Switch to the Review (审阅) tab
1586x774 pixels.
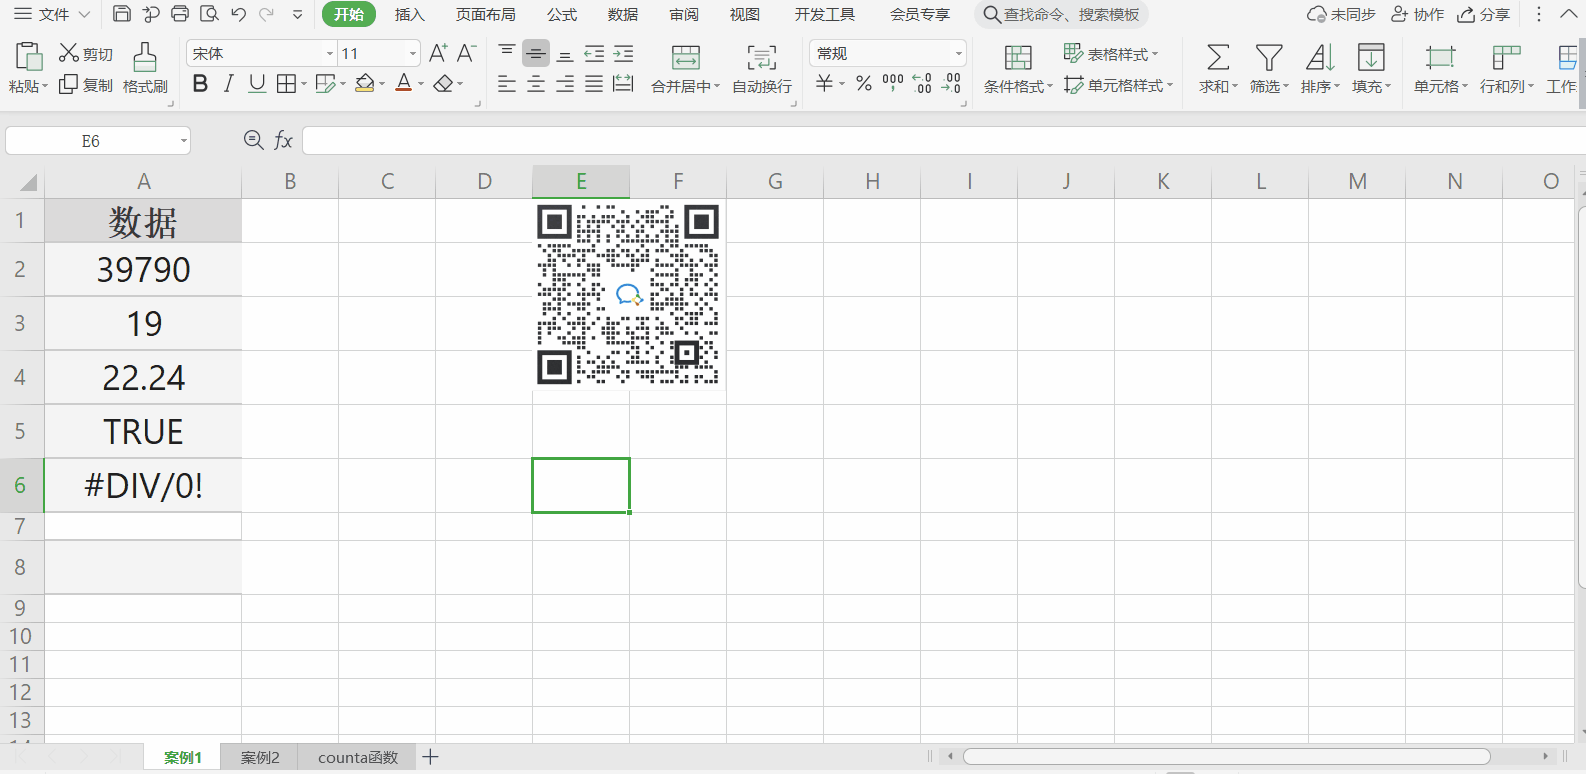click(x=684, y=14)
